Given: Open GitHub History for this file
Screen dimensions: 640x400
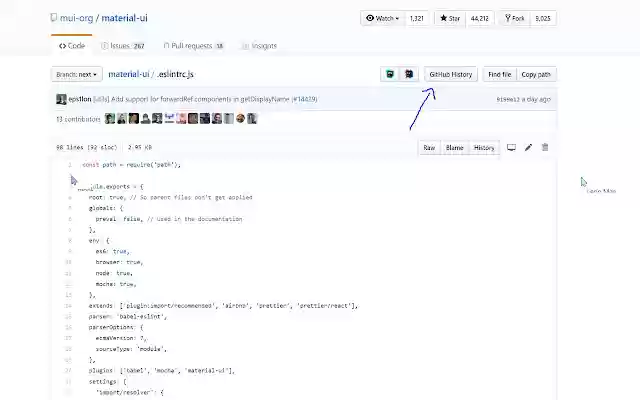Looking at the screenshot, I should (x=451, y=74).
